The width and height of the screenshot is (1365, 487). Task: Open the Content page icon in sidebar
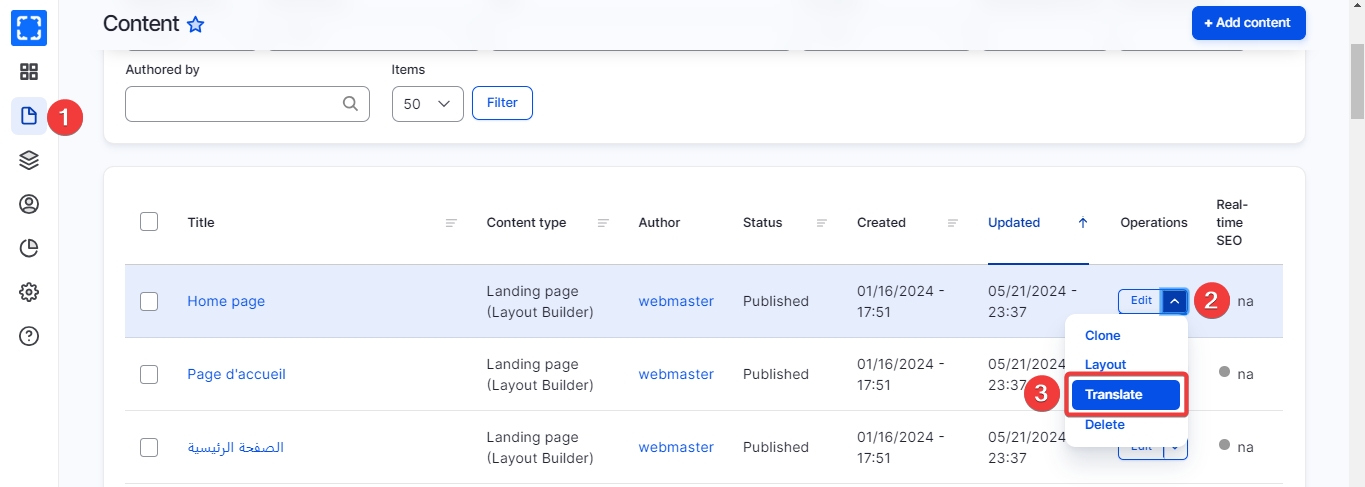[29, 116]
